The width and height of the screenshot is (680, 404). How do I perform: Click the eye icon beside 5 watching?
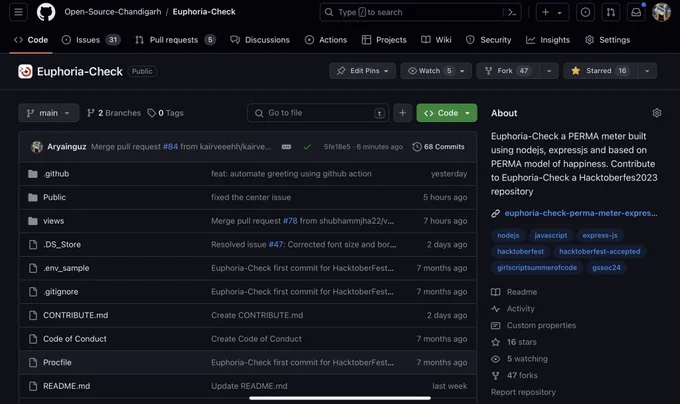click(495, 359)
